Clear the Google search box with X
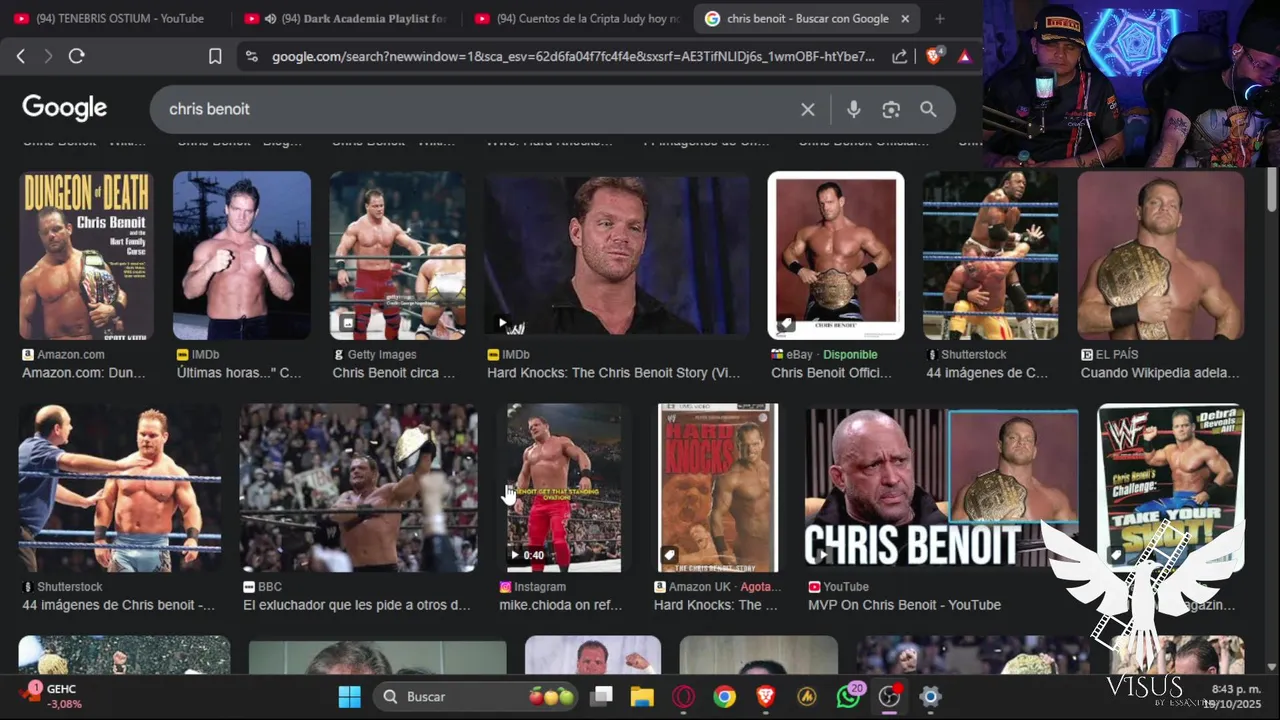The width and height of the screenshot is (1280, 720). pyautogui.click(x=808, y=109)
